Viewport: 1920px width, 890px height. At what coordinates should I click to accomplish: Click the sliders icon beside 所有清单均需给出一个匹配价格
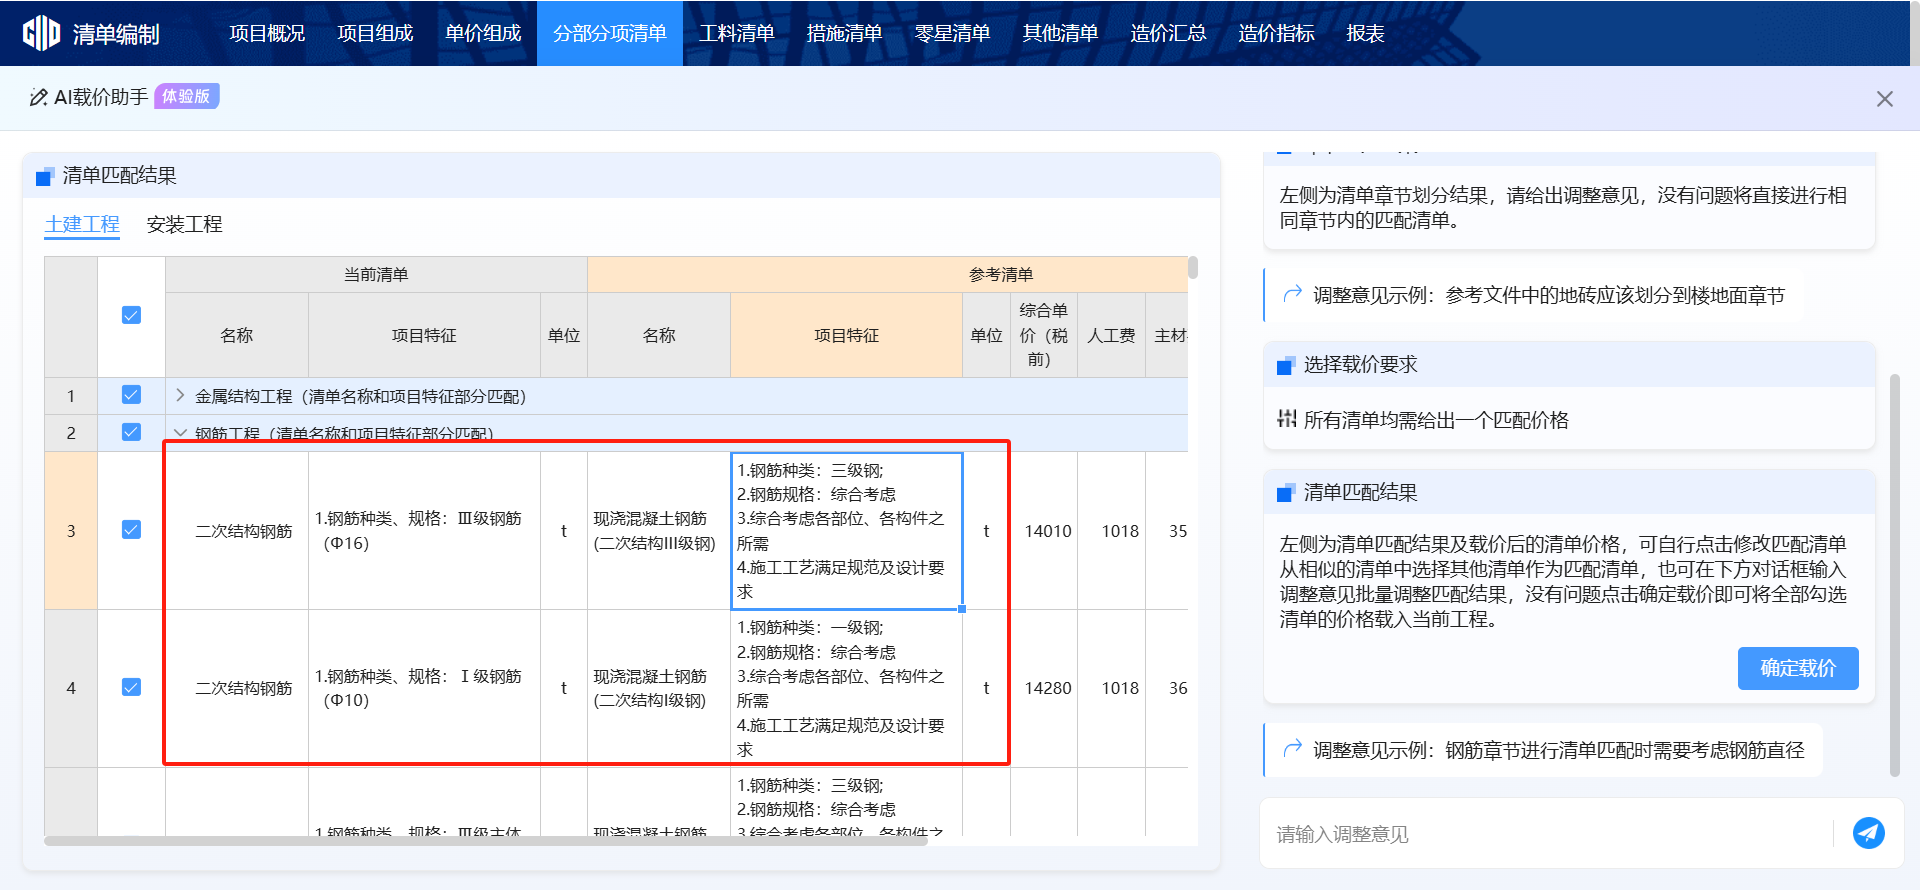(x=1287, y=419)
